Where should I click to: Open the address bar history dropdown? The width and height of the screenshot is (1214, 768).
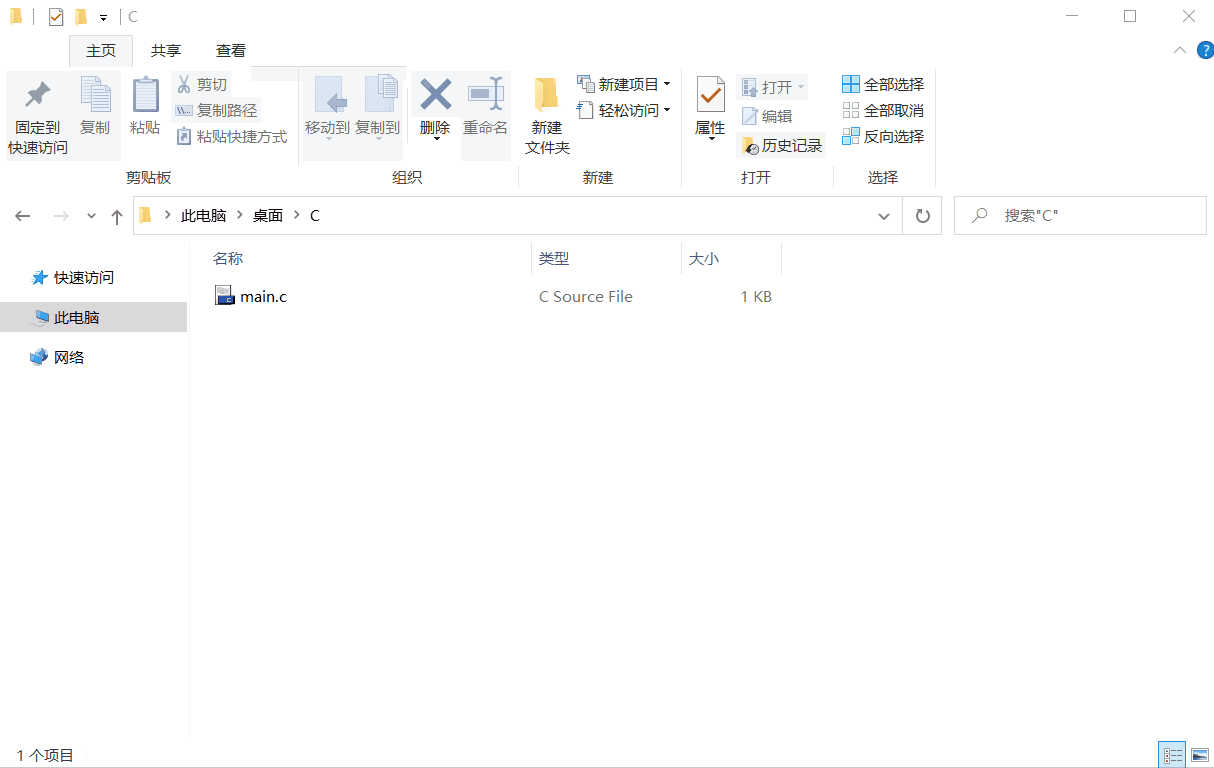(x=884, y=215)
